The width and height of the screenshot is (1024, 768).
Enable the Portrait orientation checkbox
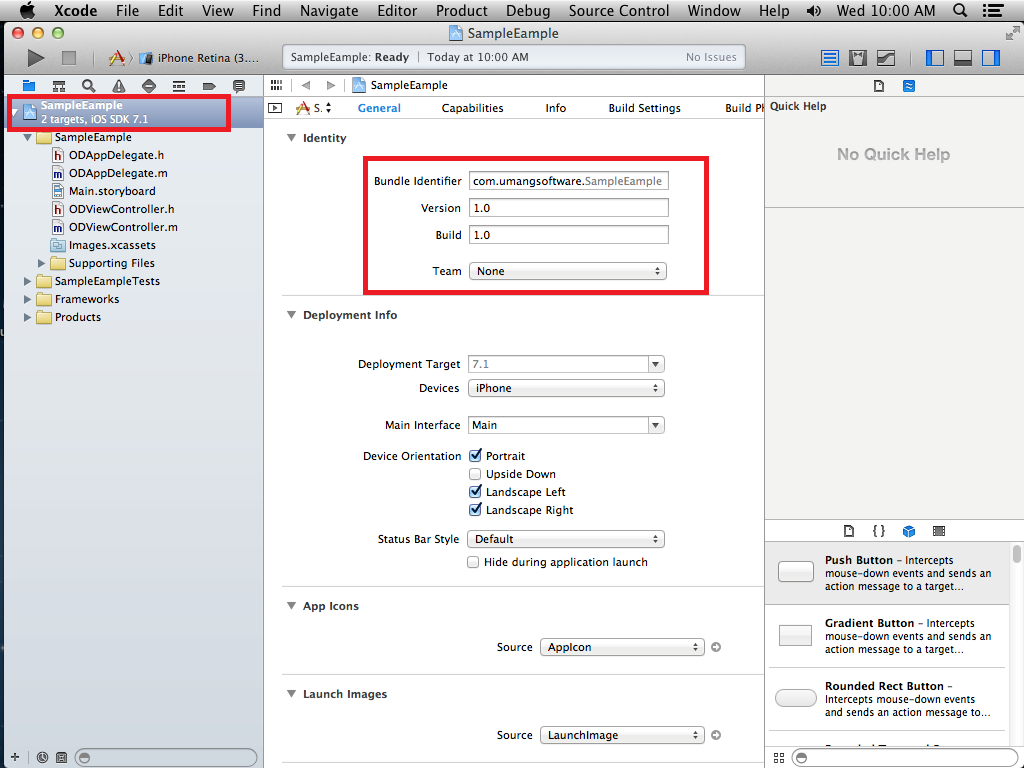475,456
